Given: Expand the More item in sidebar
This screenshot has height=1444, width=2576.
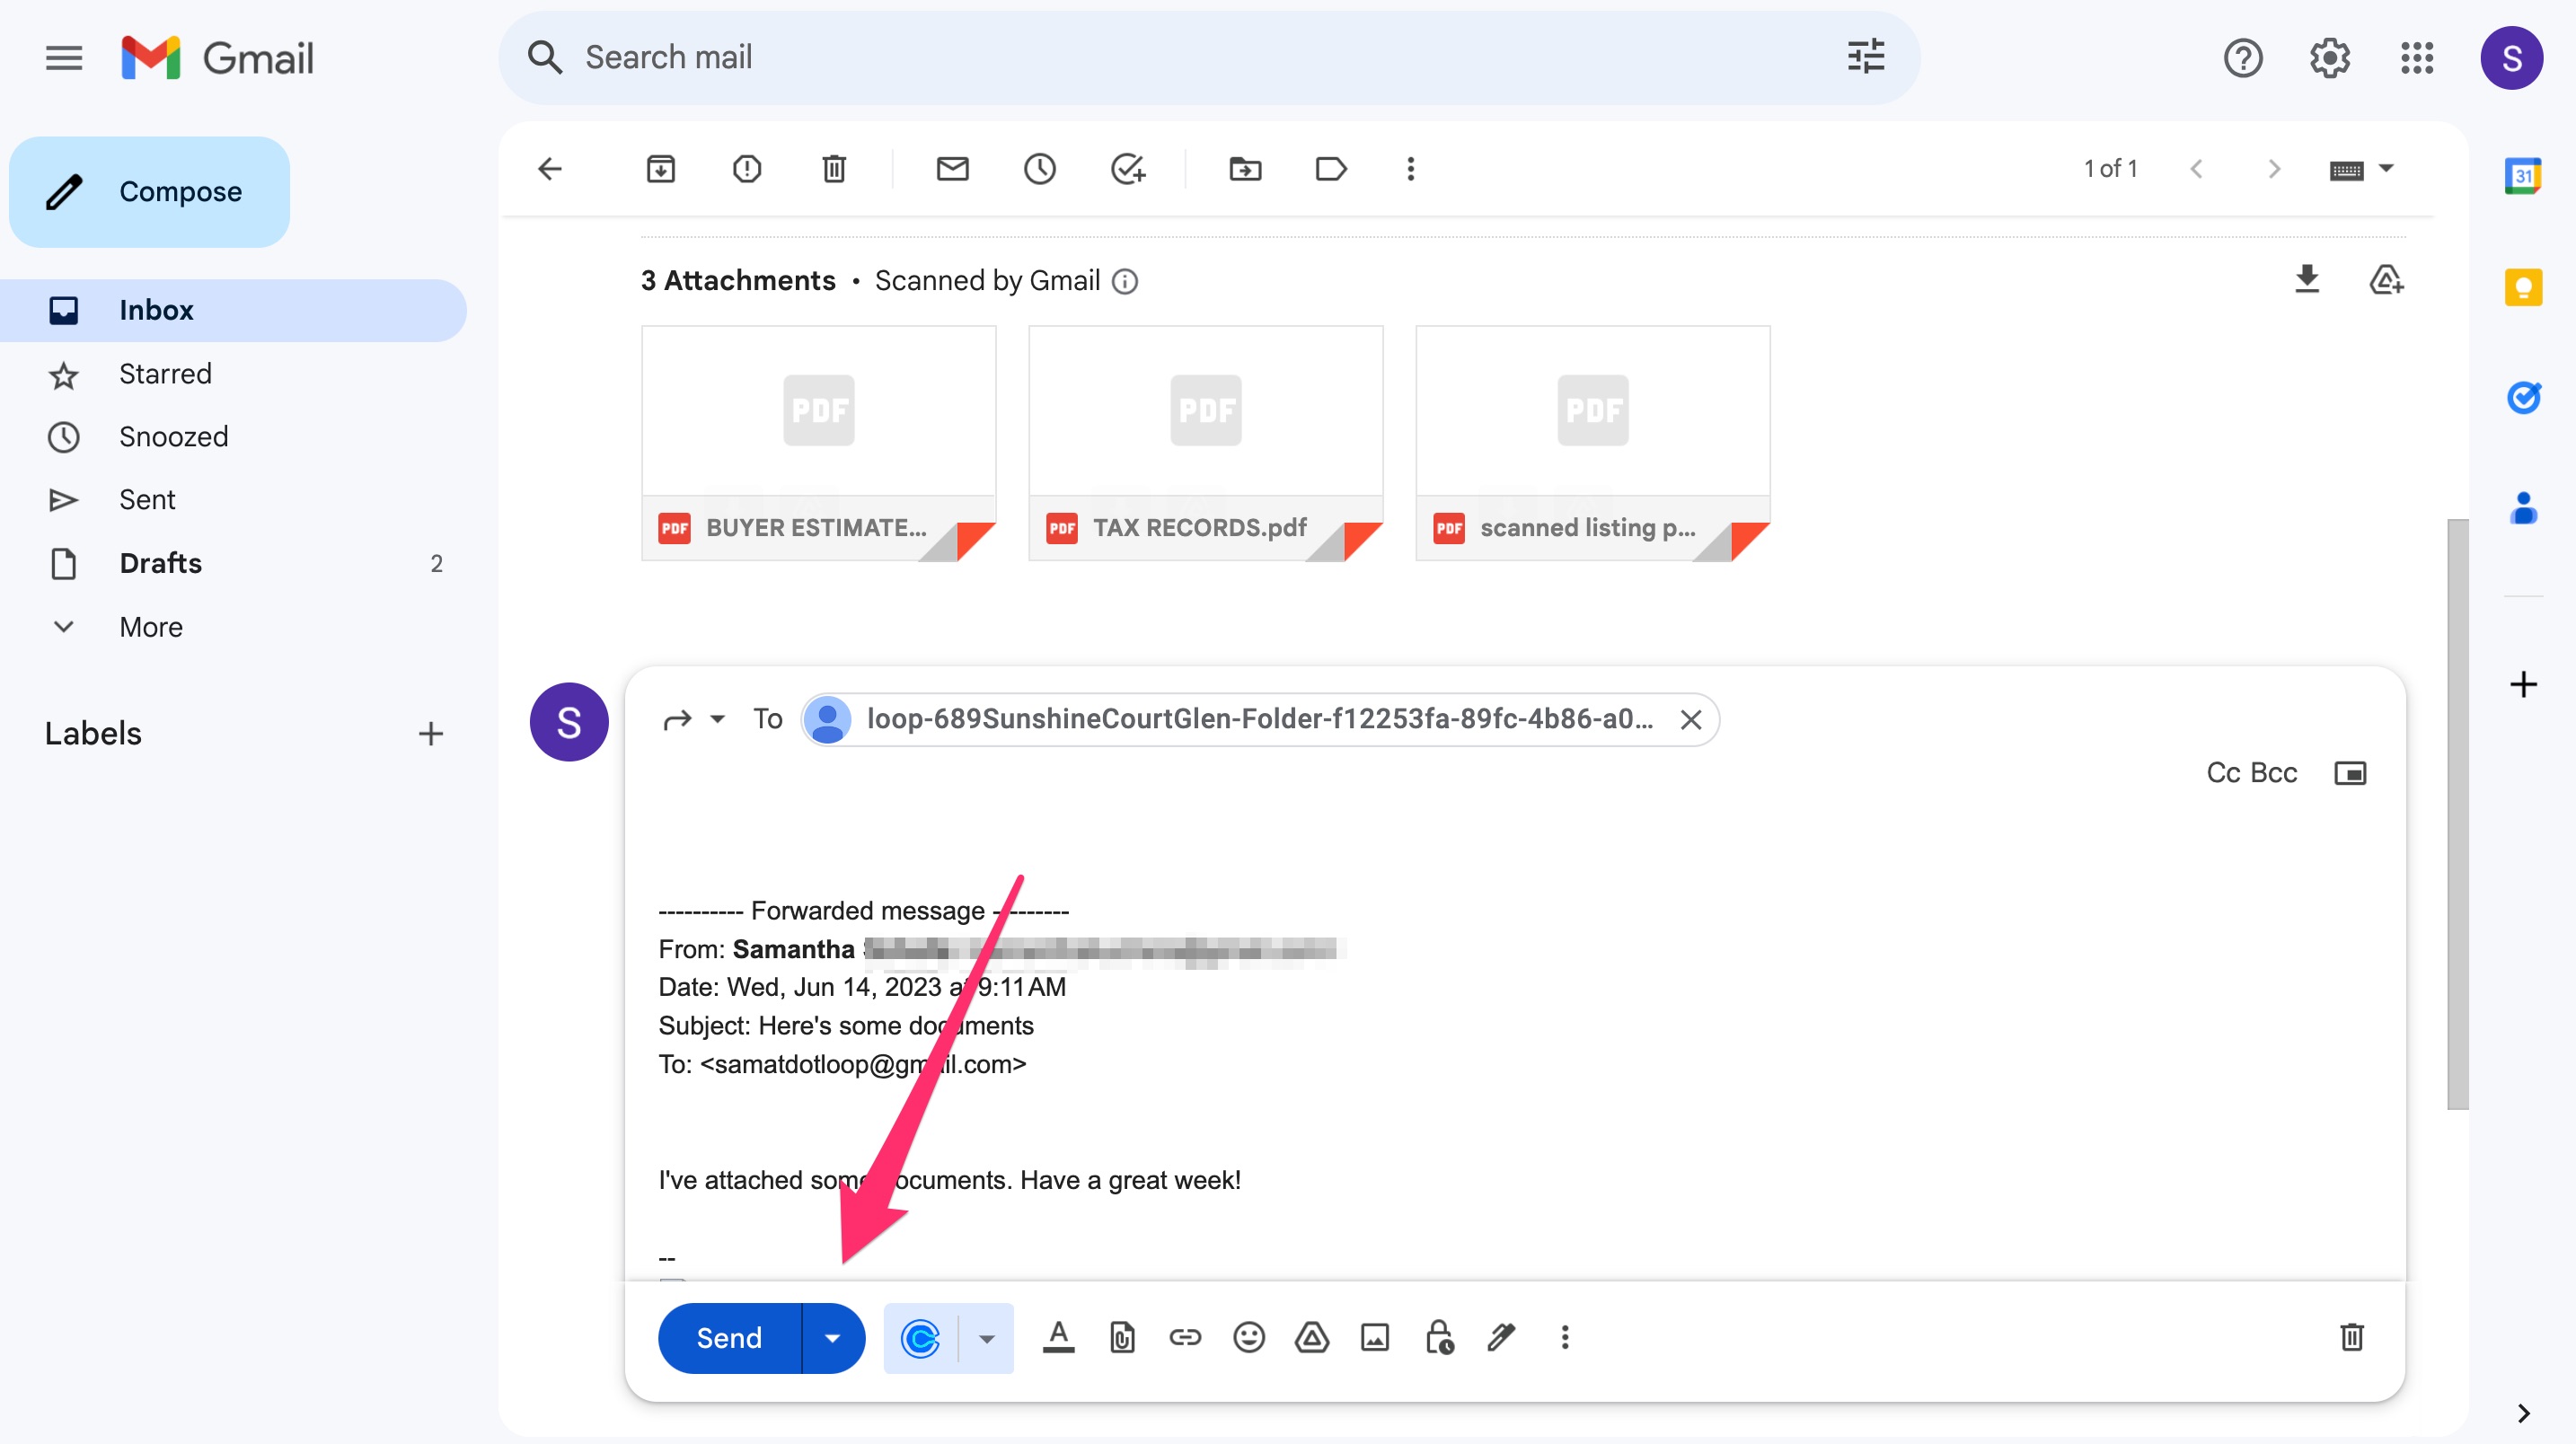Looking at the screenshot, I should (x=150, y=627).
